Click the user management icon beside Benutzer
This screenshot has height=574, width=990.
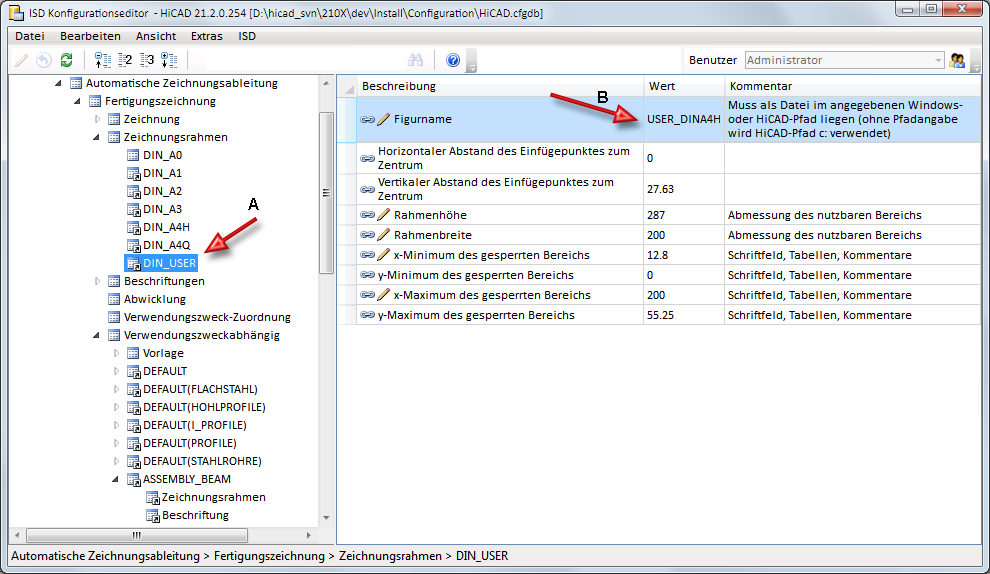[957, 60]
